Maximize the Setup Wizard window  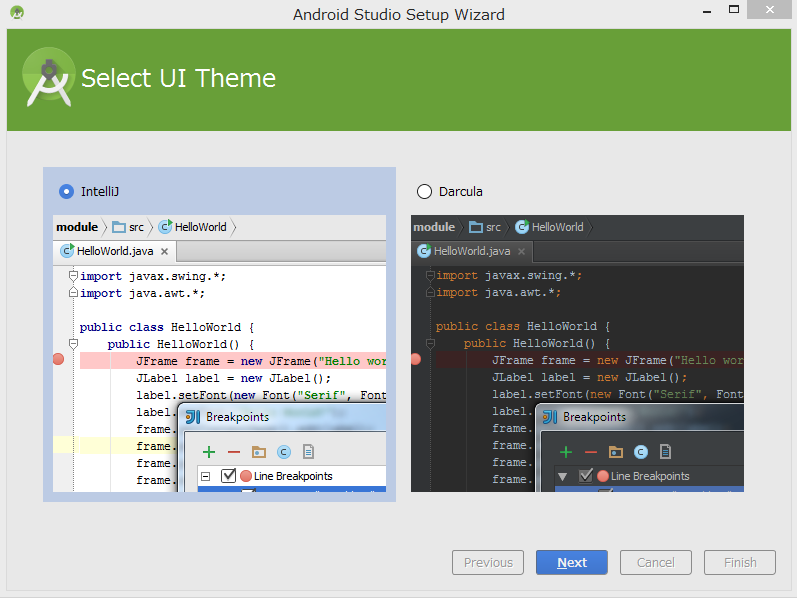733,10
